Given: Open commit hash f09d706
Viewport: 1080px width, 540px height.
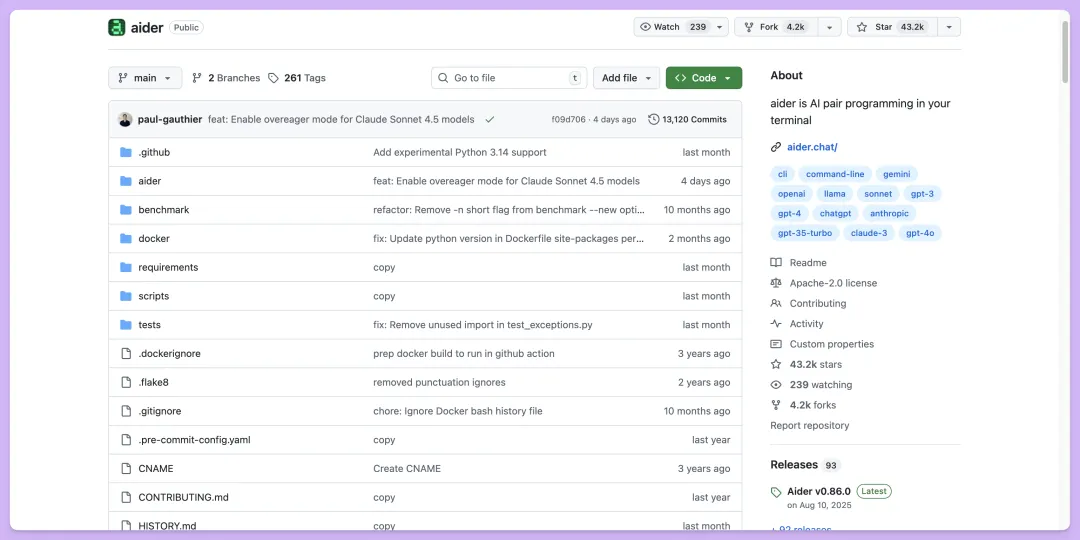Looking at the screenshot, I should (x=570, y=119).
